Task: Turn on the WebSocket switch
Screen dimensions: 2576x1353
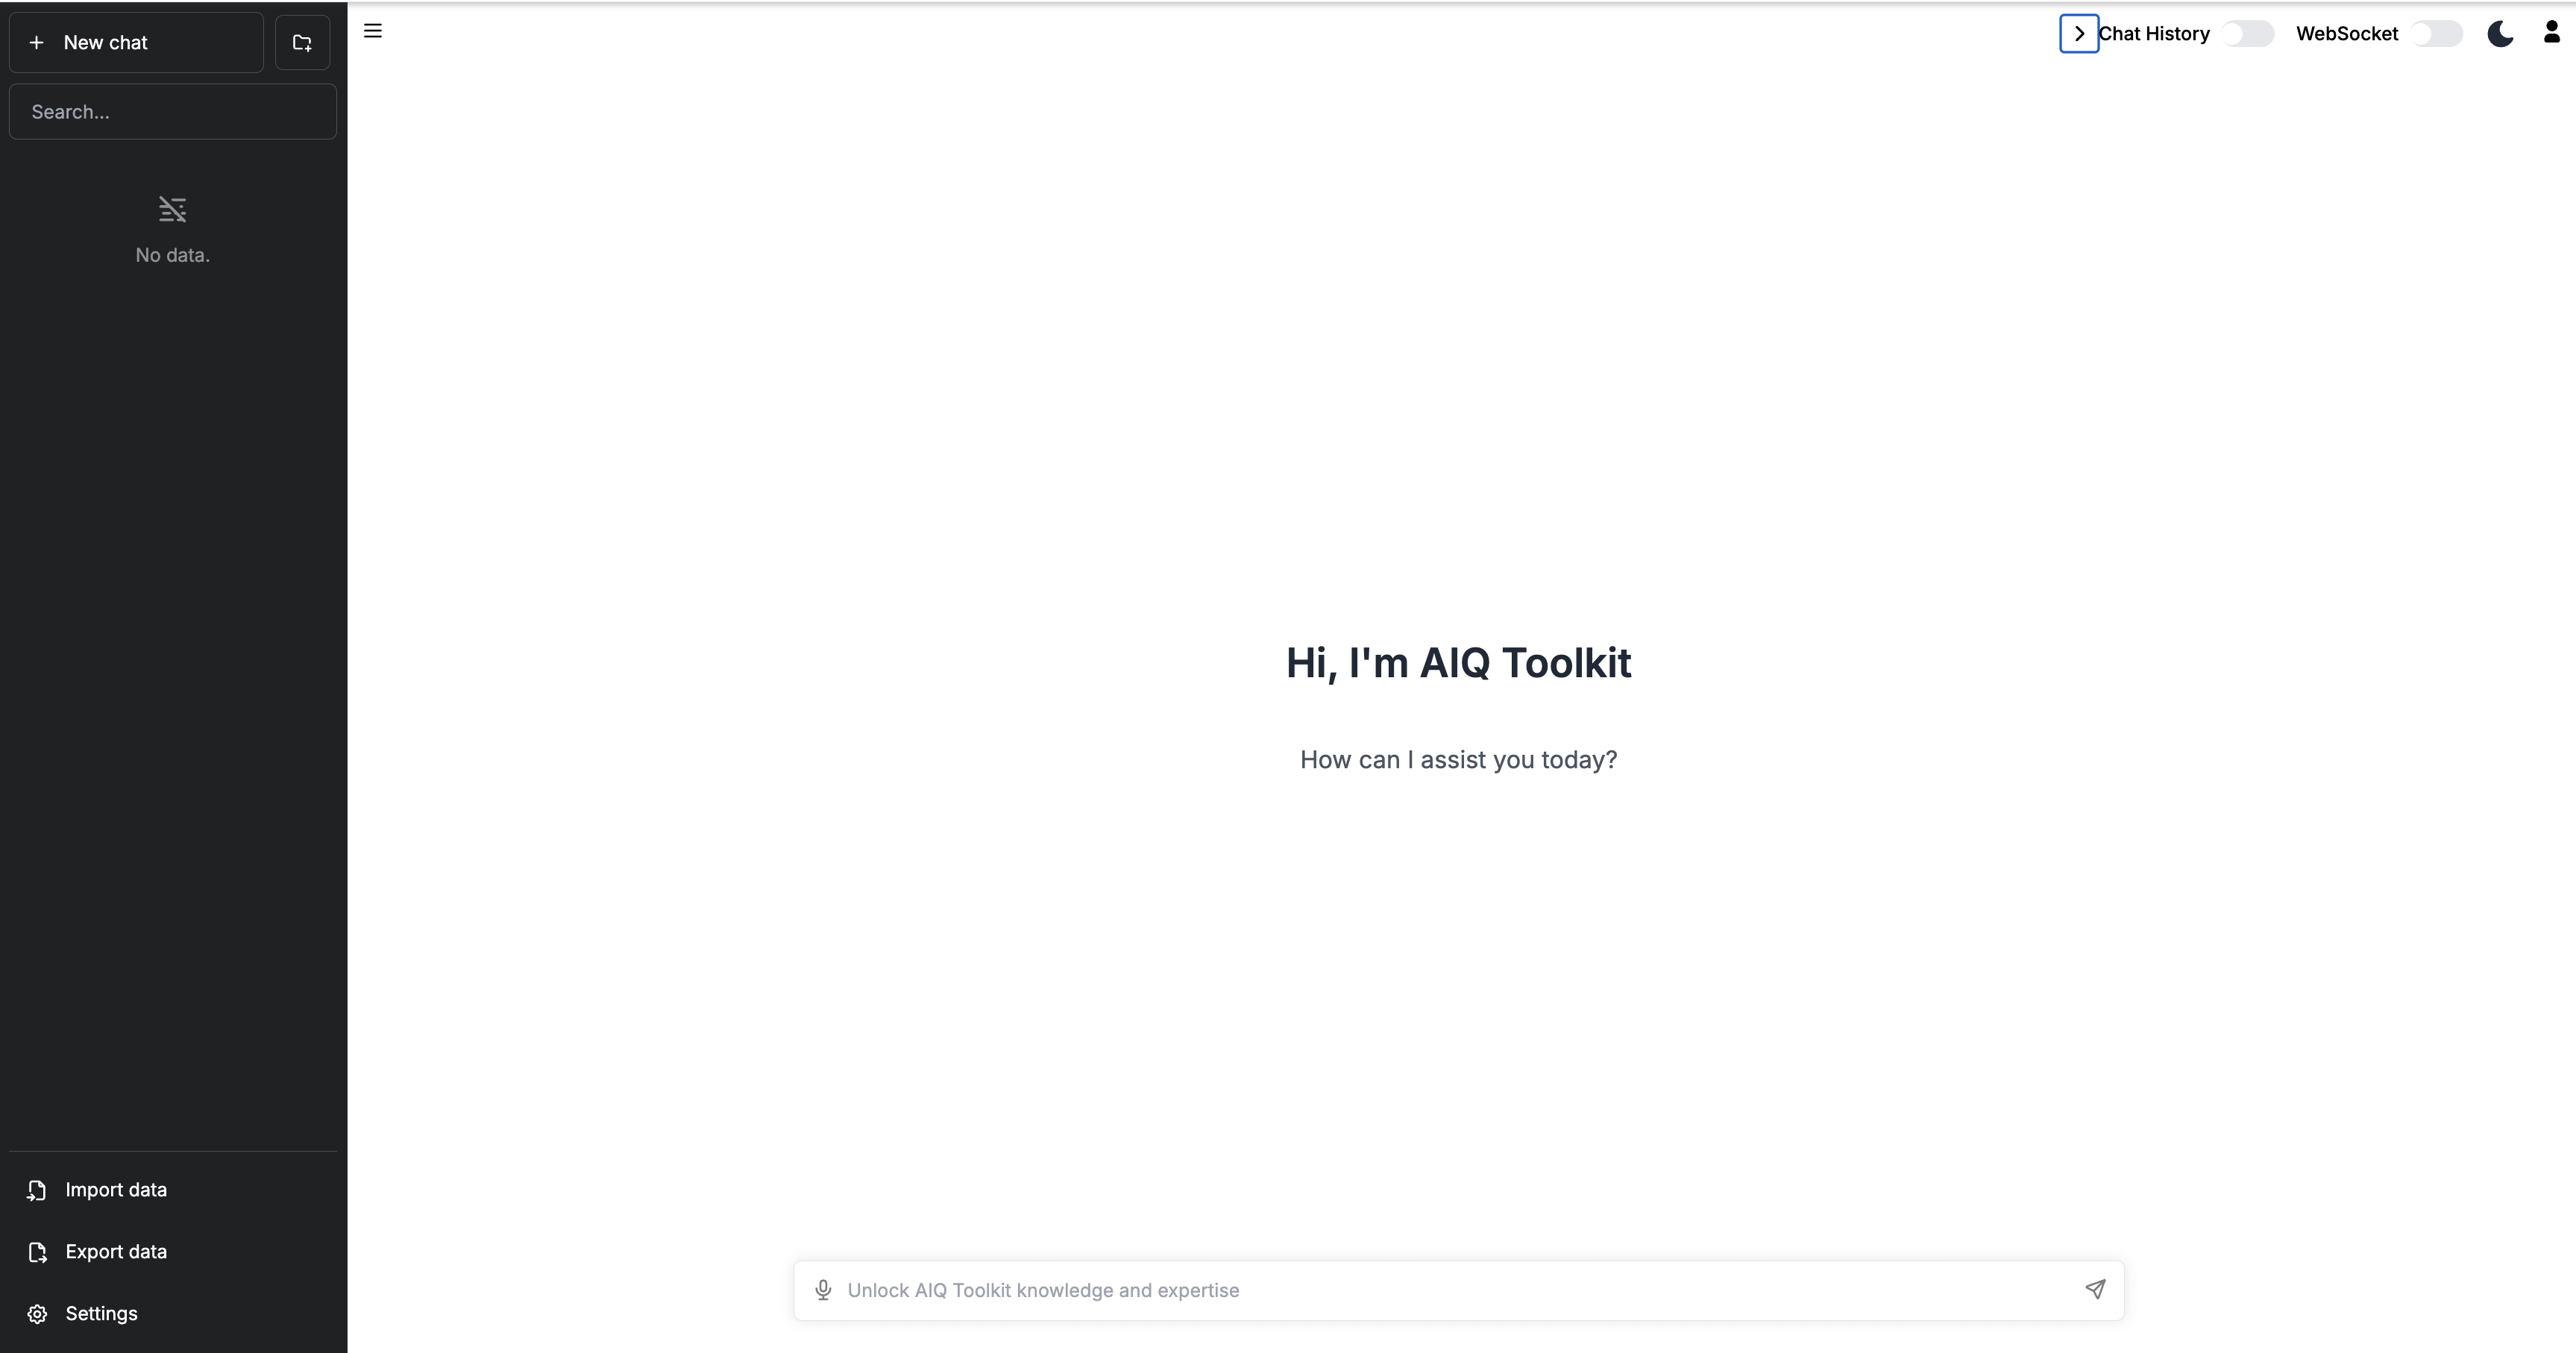Action: (x=2435, y=34)
